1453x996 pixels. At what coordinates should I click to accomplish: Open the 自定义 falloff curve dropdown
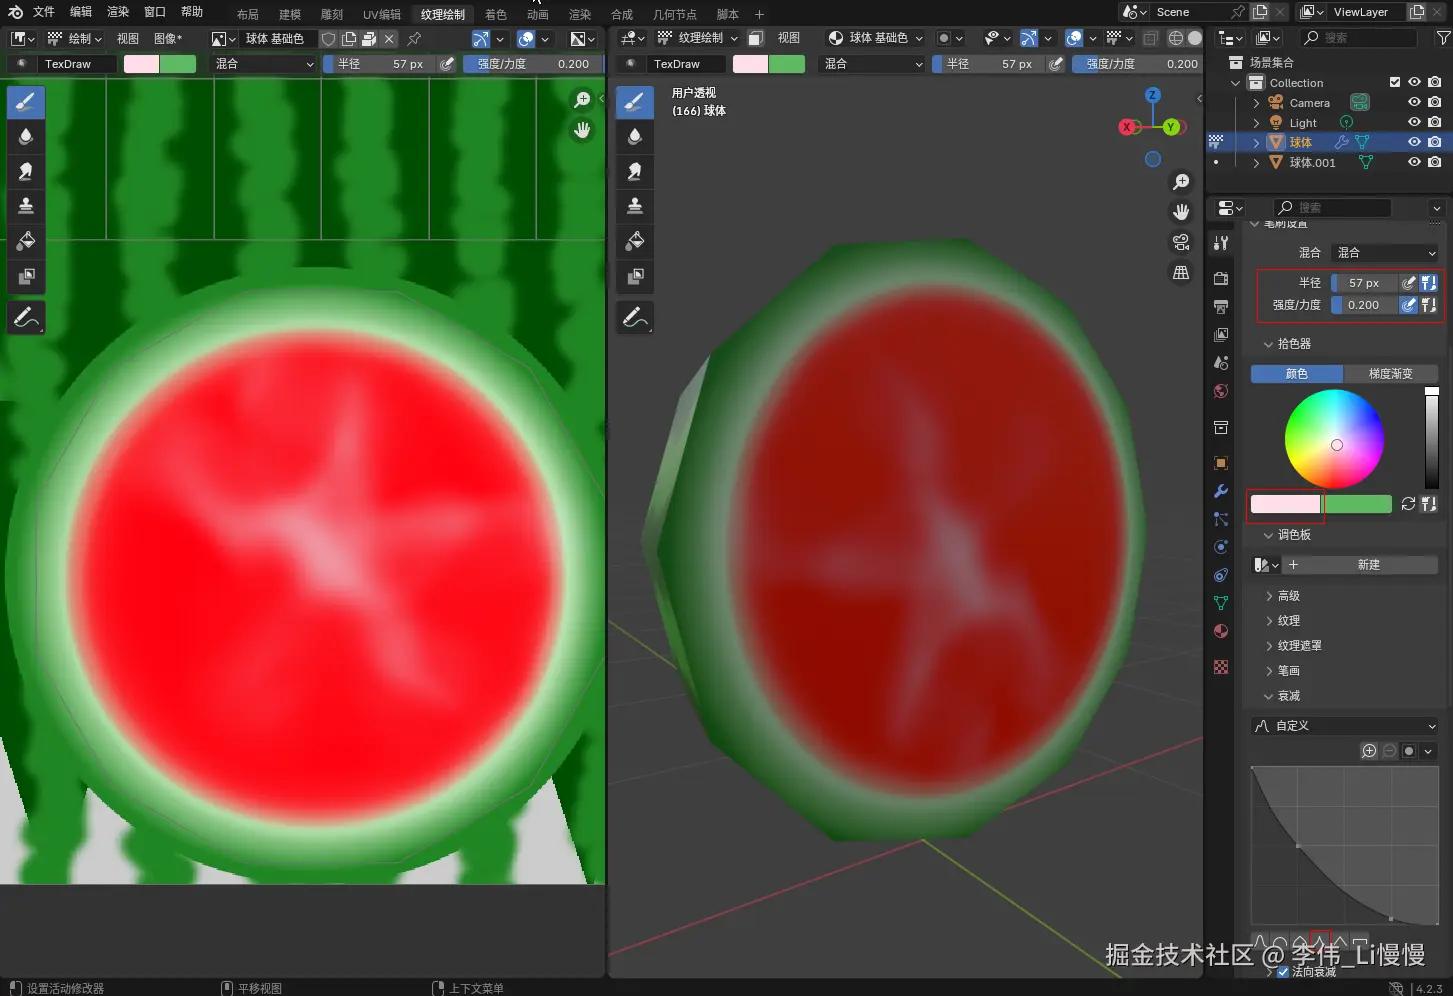1345,726
